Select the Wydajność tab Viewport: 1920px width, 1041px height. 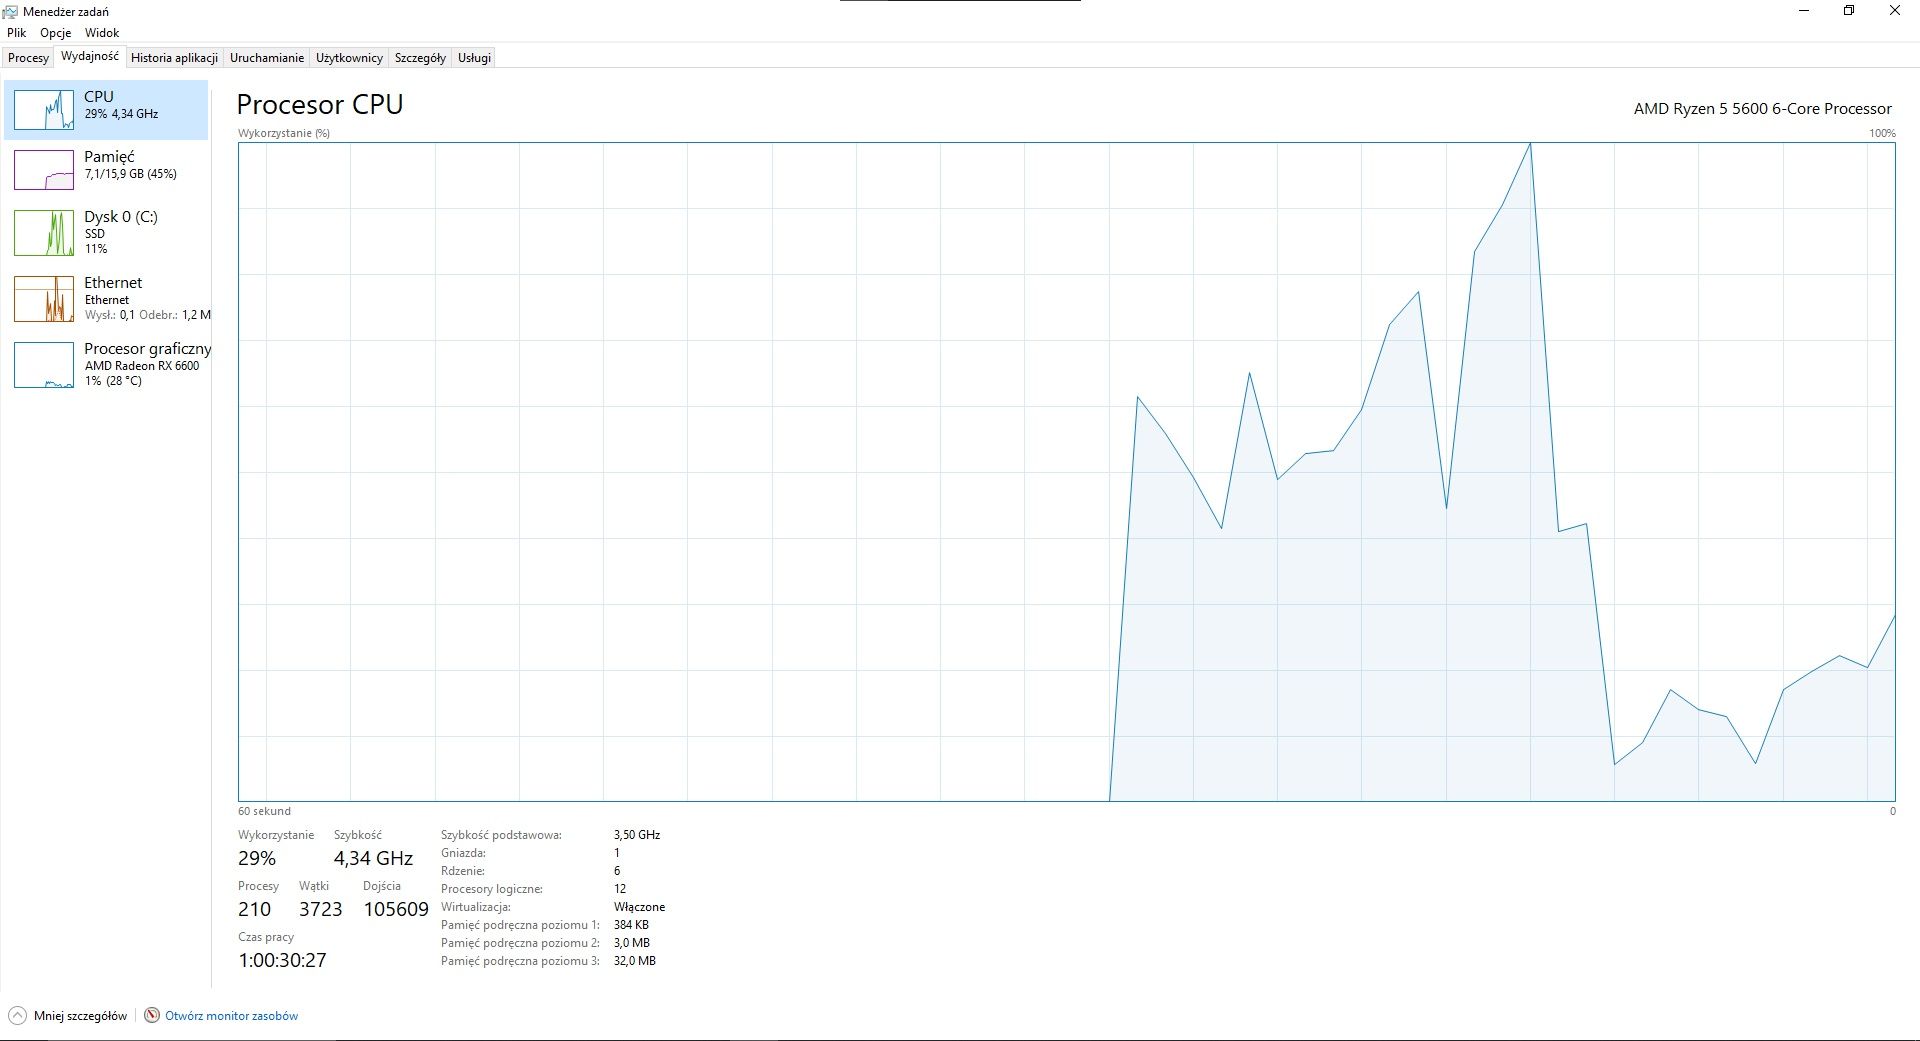coord(90,56)
